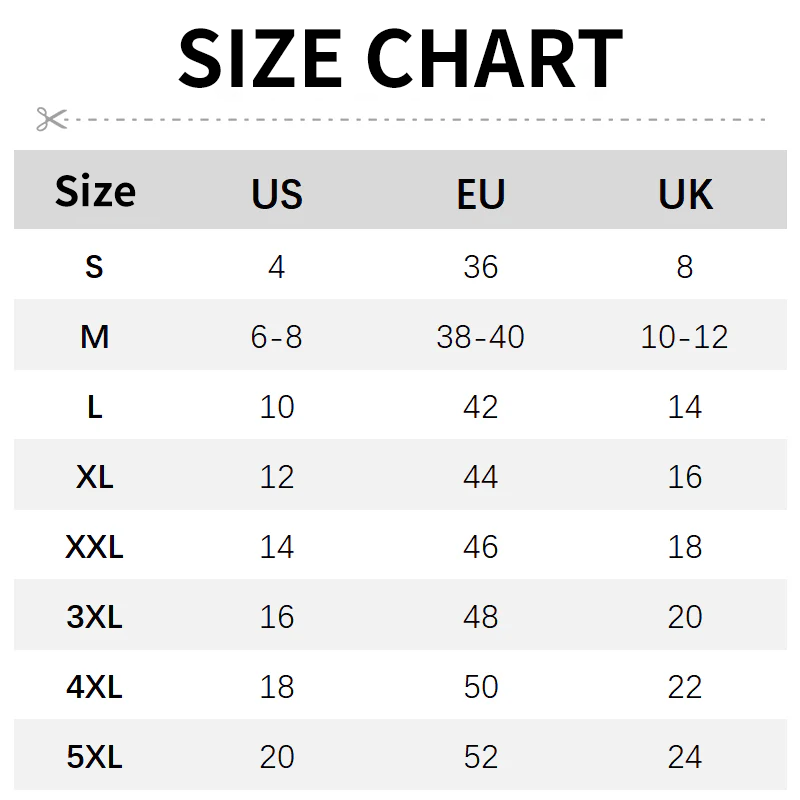Screen dimensions: 800x800
Task: Click the L size row label
Action: click(x=94, y=407)
